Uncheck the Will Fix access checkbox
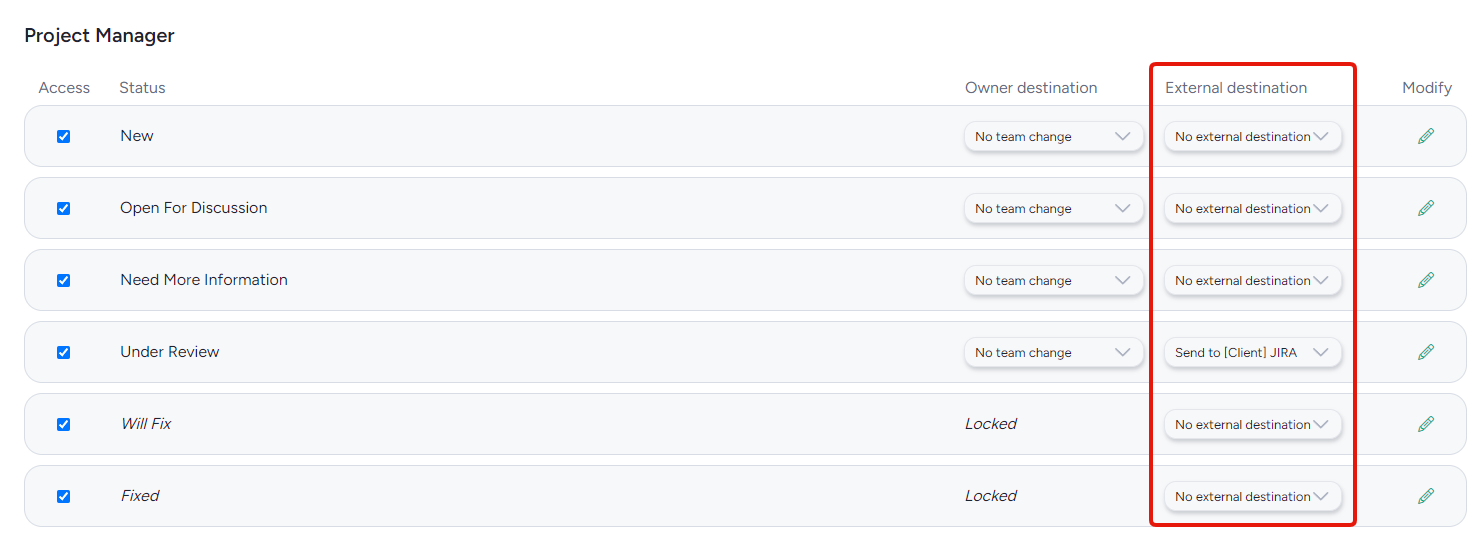1480x533 pixels. tap(64, 424)
